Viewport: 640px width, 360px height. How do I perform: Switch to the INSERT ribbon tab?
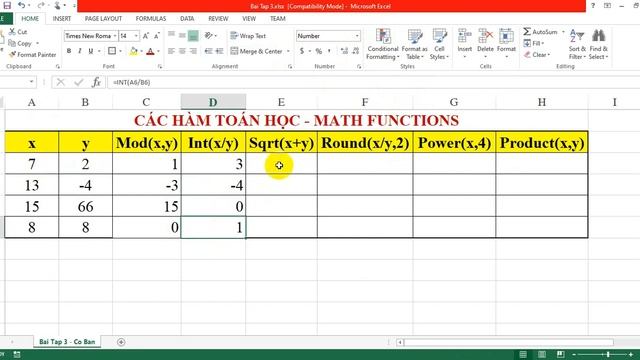[x=62, y=18]
